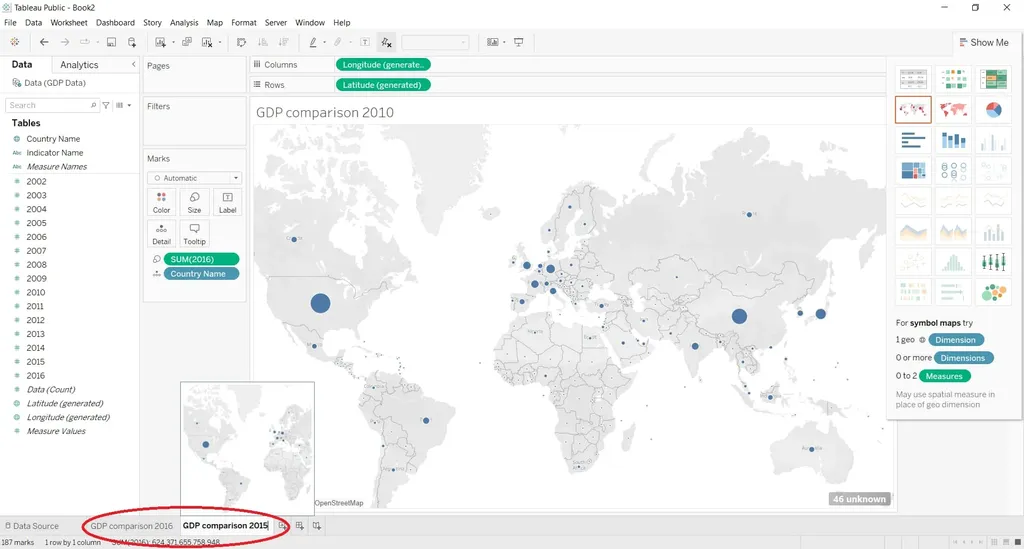
Task: Open the fit size dropdown in toolbar
Action: pos(435,42)
